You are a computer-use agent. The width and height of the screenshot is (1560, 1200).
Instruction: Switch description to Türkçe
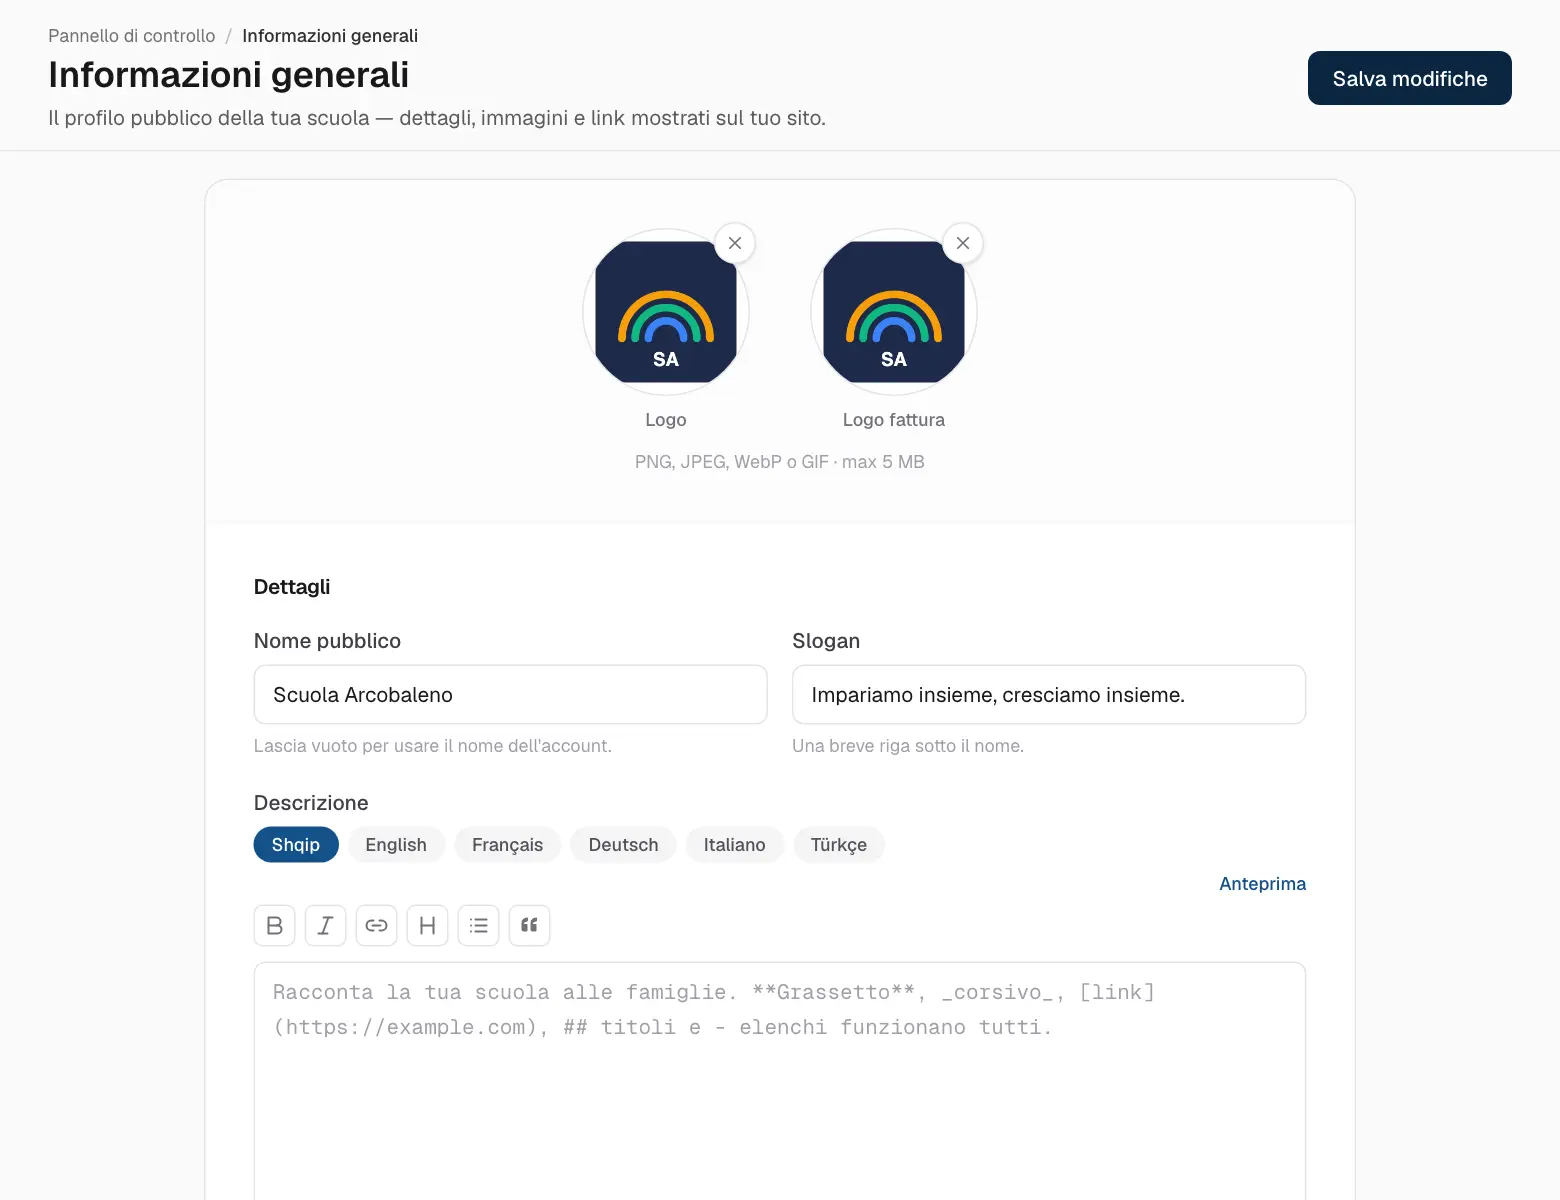click(x=839, y=845)
